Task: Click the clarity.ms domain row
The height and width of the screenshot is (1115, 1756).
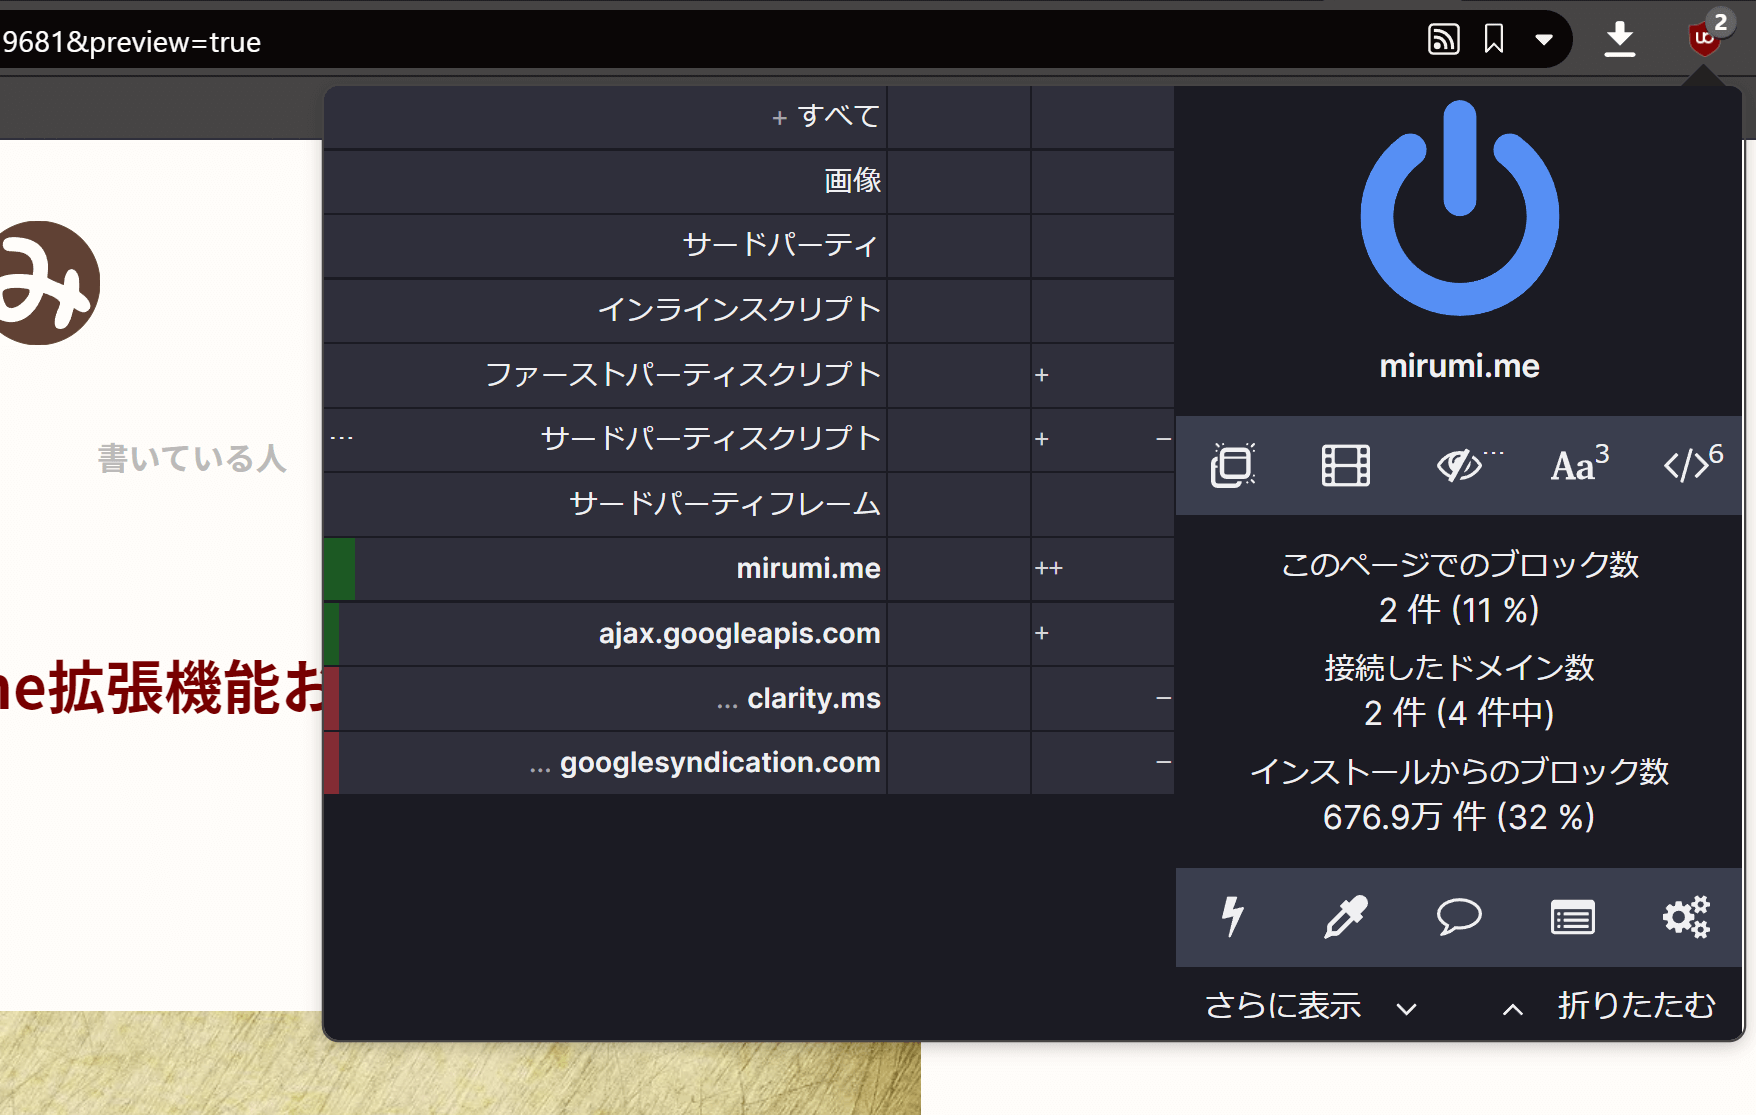Action: [x=605, y=698]
